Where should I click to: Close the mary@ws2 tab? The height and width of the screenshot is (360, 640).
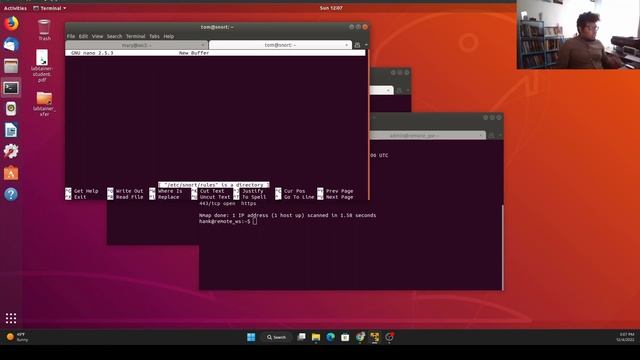pos(203,45)
